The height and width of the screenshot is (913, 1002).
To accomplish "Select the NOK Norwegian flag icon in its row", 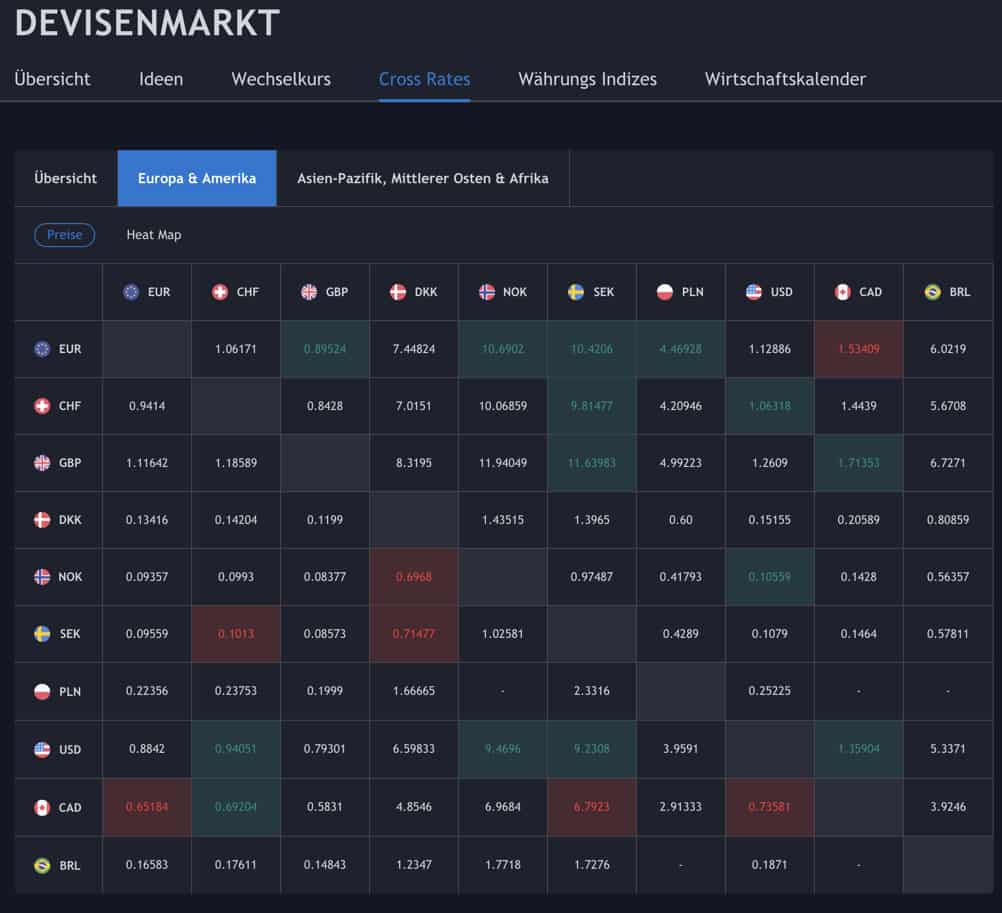I will 40,577.
